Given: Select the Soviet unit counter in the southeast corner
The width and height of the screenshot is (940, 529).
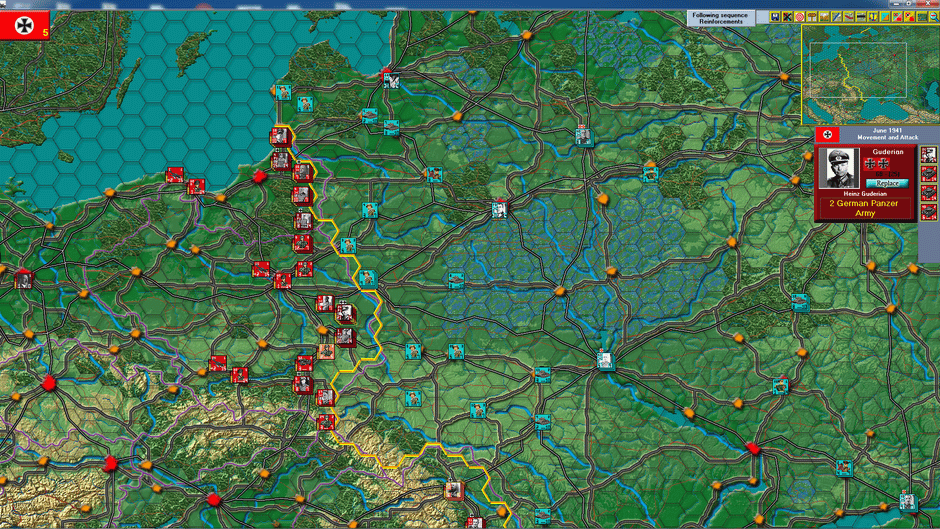Looking at the screenshot, I should click(x=908, y=501).
